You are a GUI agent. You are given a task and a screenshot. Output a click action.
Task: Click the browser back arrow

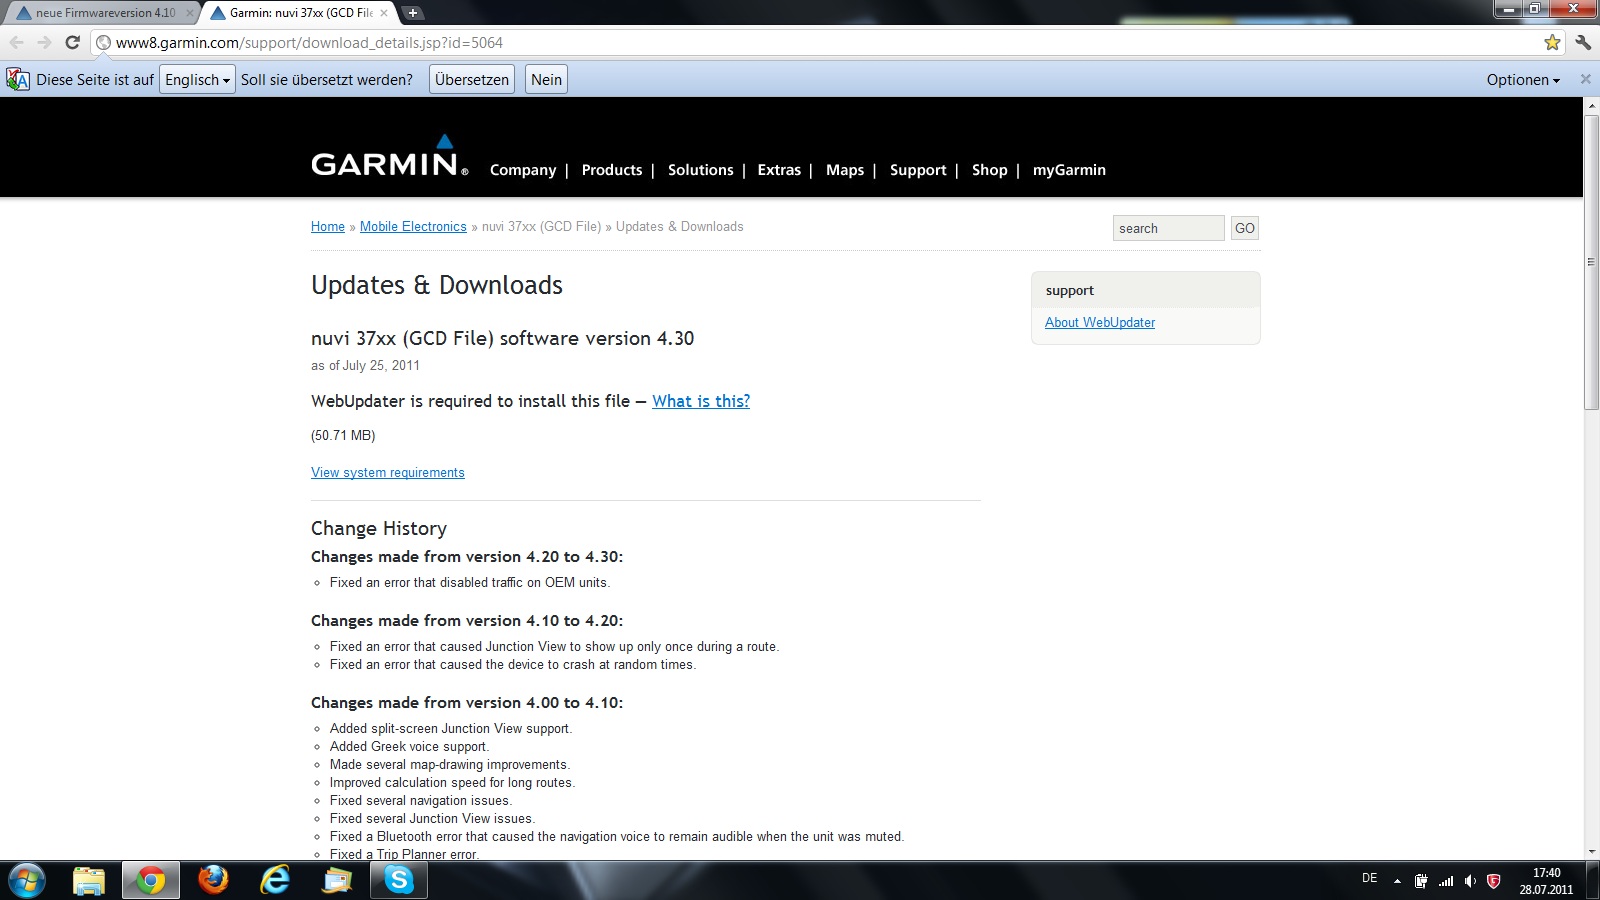click(x=16, y=43)
